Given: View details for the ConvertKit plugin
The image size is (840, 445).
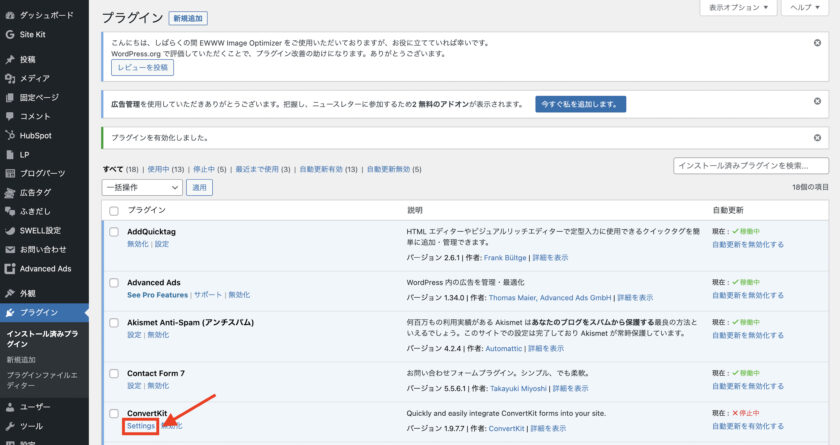Looking at the screenshot, I should click(x=548, y=428).
